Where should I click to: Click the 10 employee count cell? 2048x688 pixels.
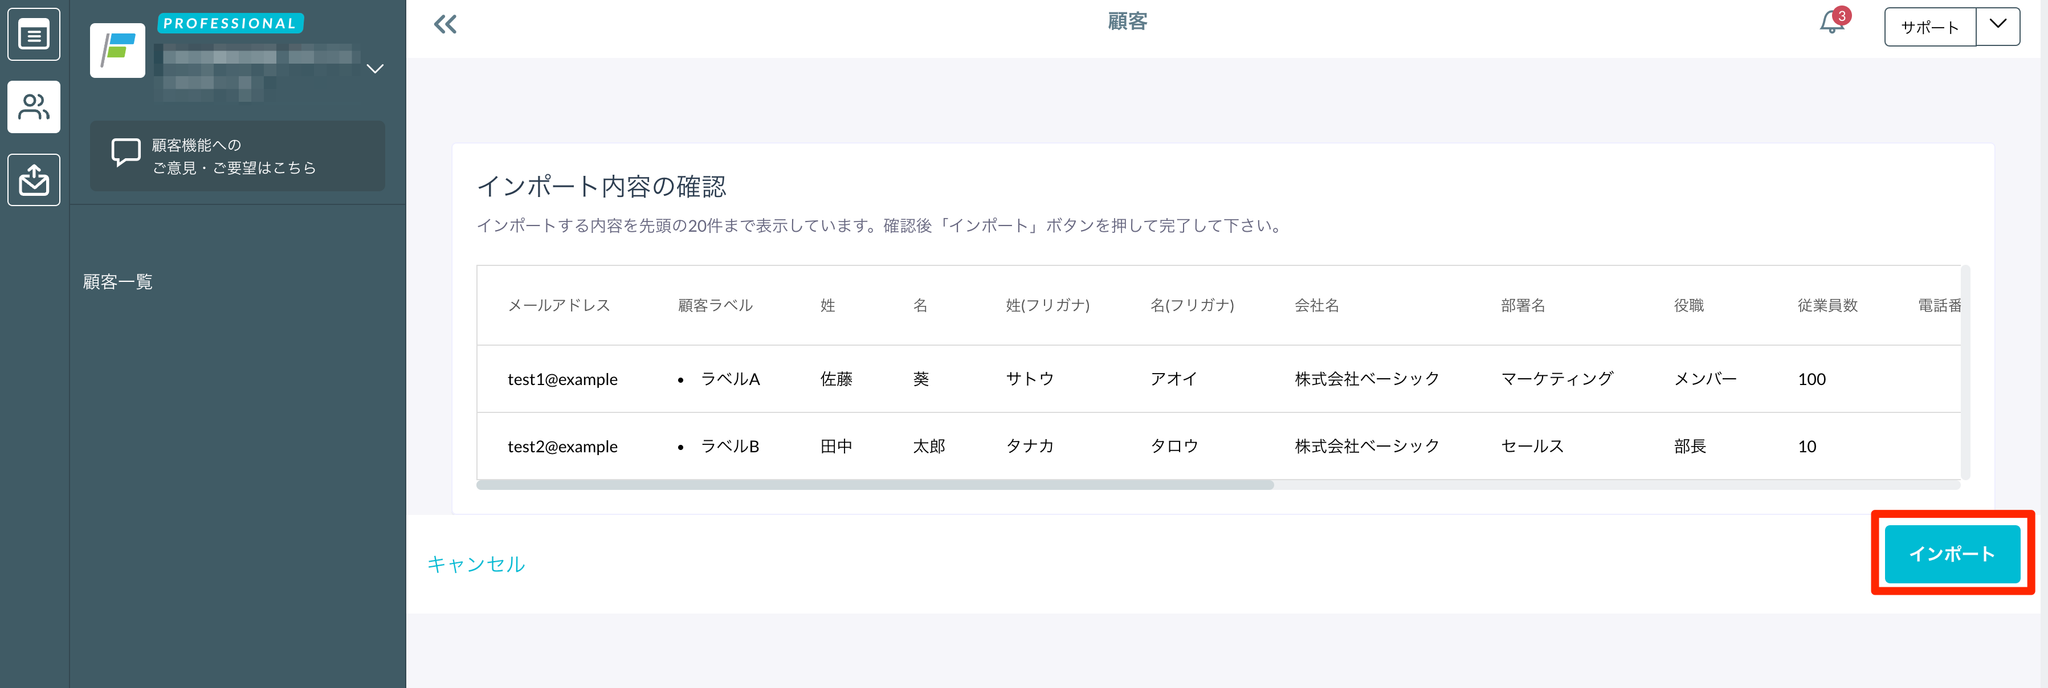[x=1807, y=446]
